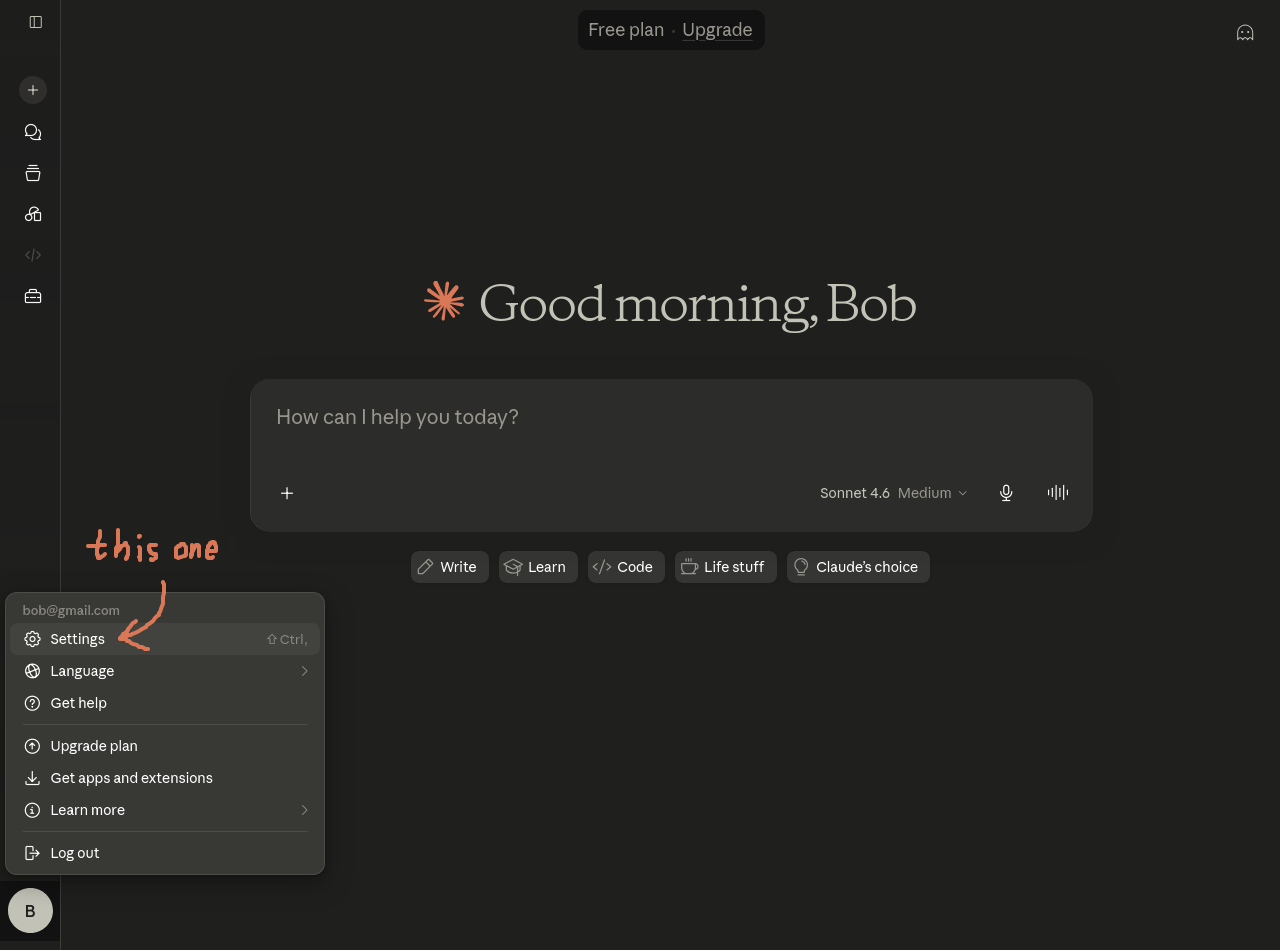Click the Claude's choice suggestion chip
Viewport: 1280px width, 951px height.
(858, 567)
